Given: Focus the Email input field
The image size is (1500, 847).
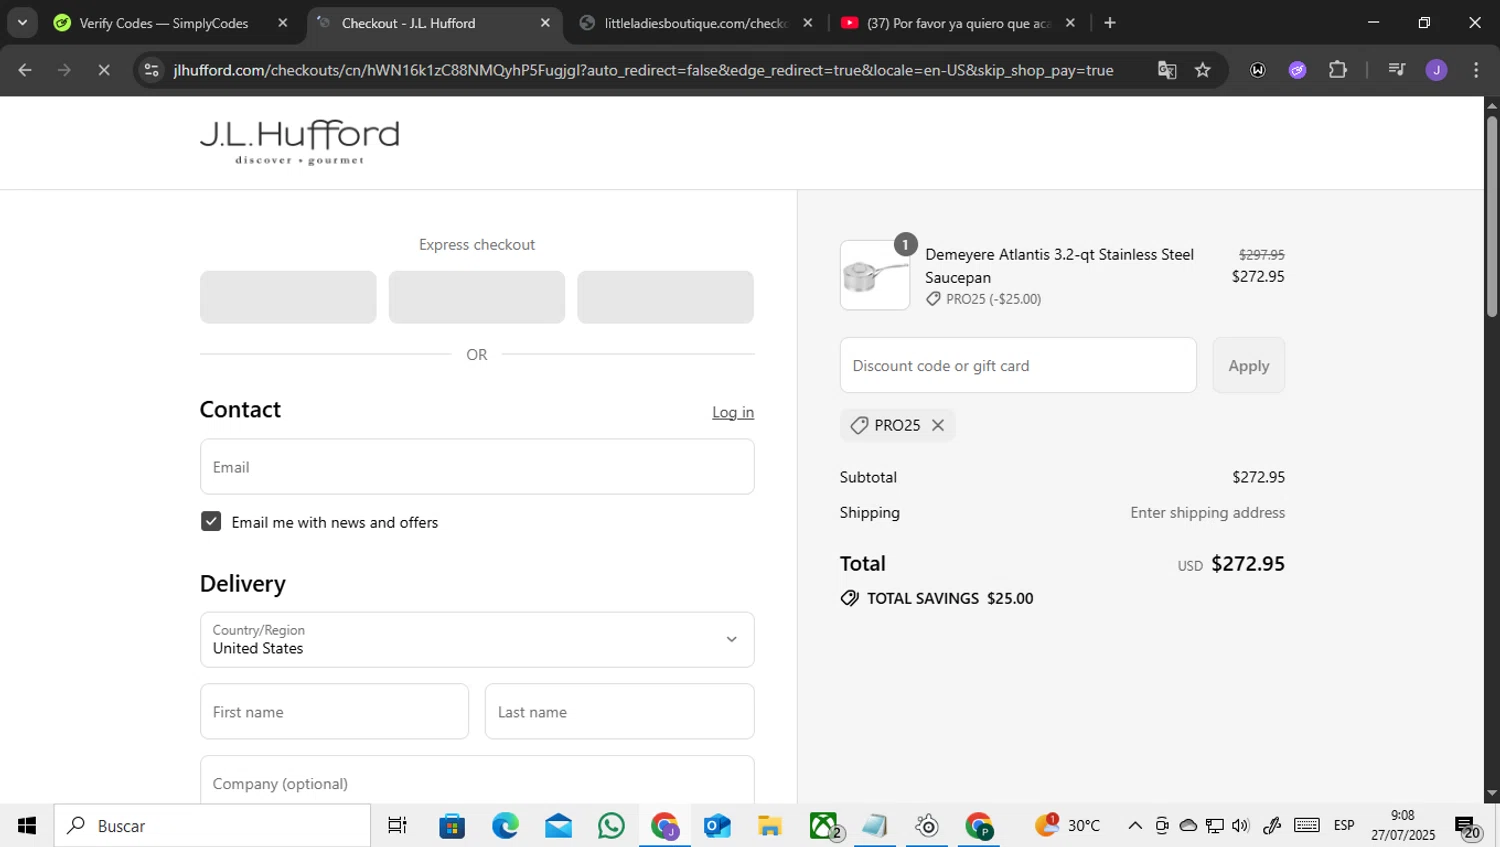Looking at the screenshot, I should click(x=477, y=467).
